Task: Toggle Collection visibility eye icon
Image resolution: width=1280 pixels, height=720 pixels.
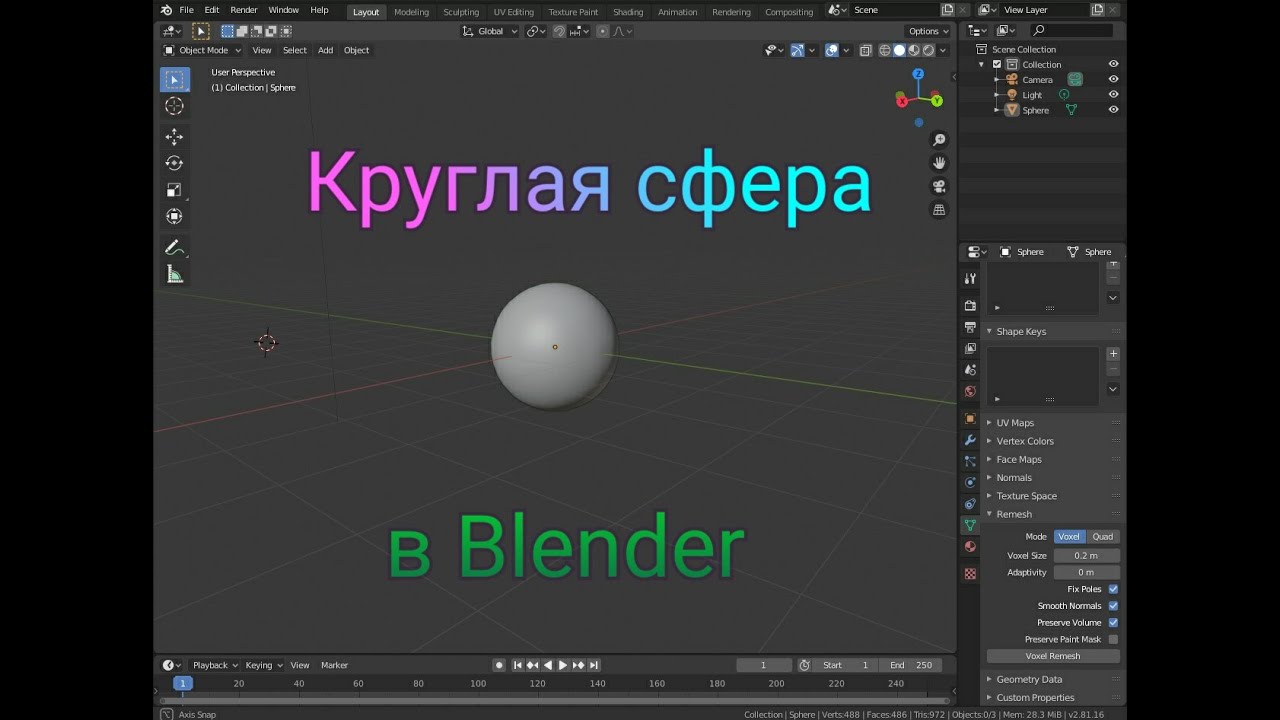Action: click(x=1113, y=64)
